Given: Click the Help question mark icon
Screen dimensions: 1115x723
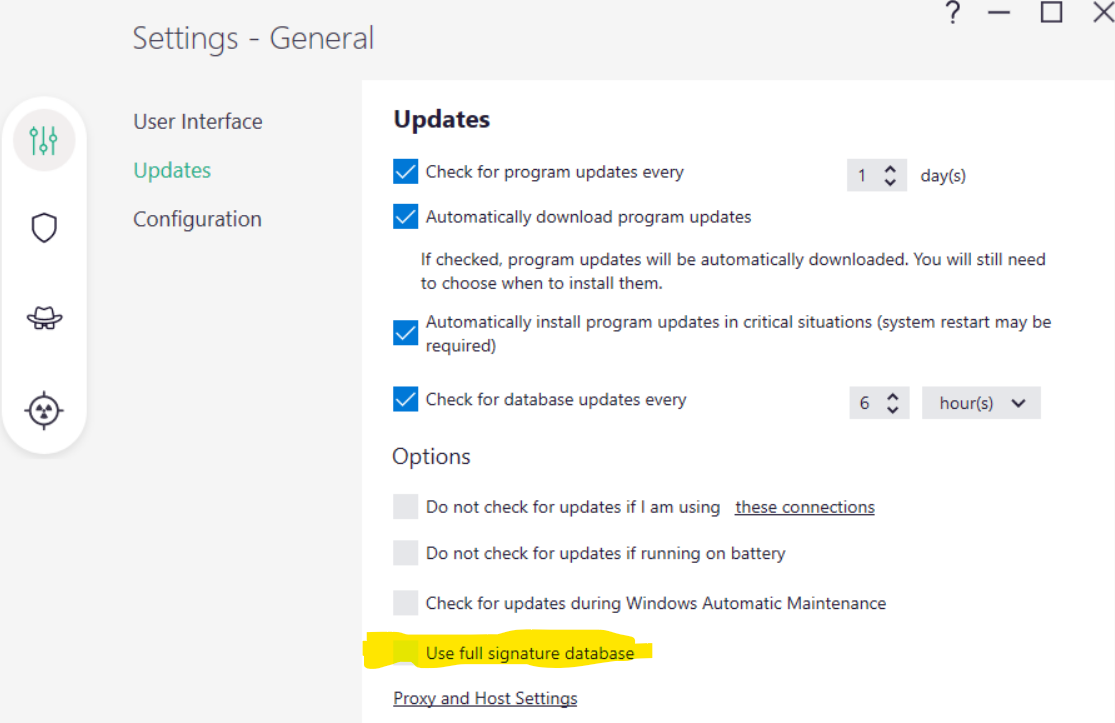Looking at the screenshot, I should (952, 14).
